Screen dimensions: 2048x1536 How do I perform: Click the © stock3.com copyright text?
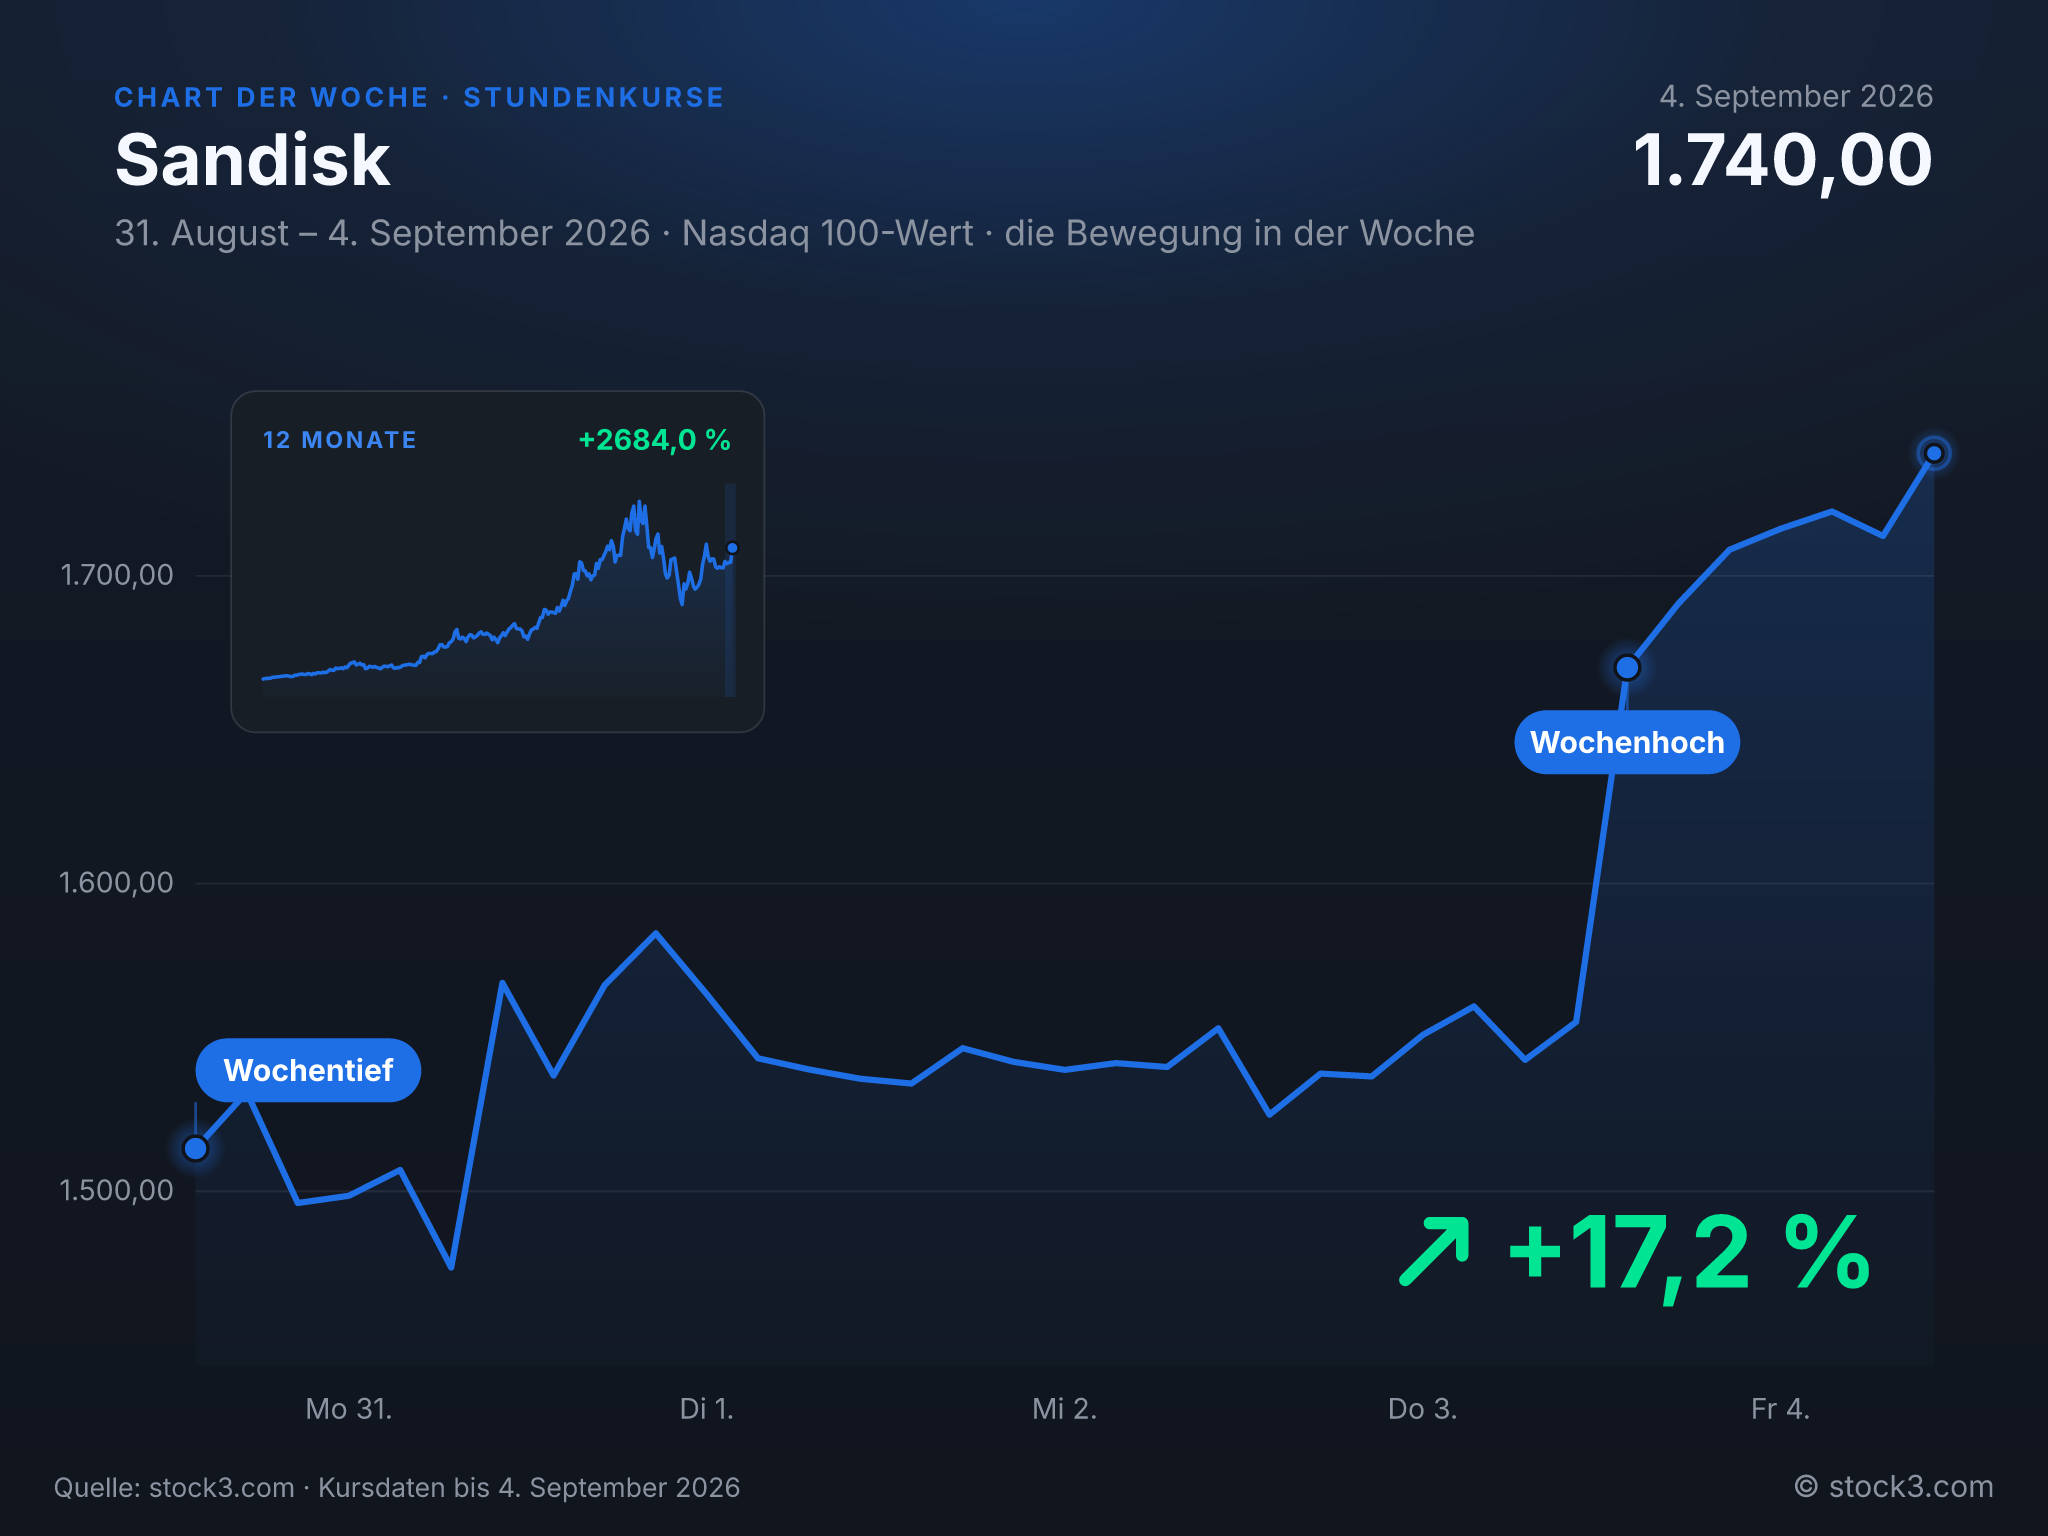coord(1894,1487)
